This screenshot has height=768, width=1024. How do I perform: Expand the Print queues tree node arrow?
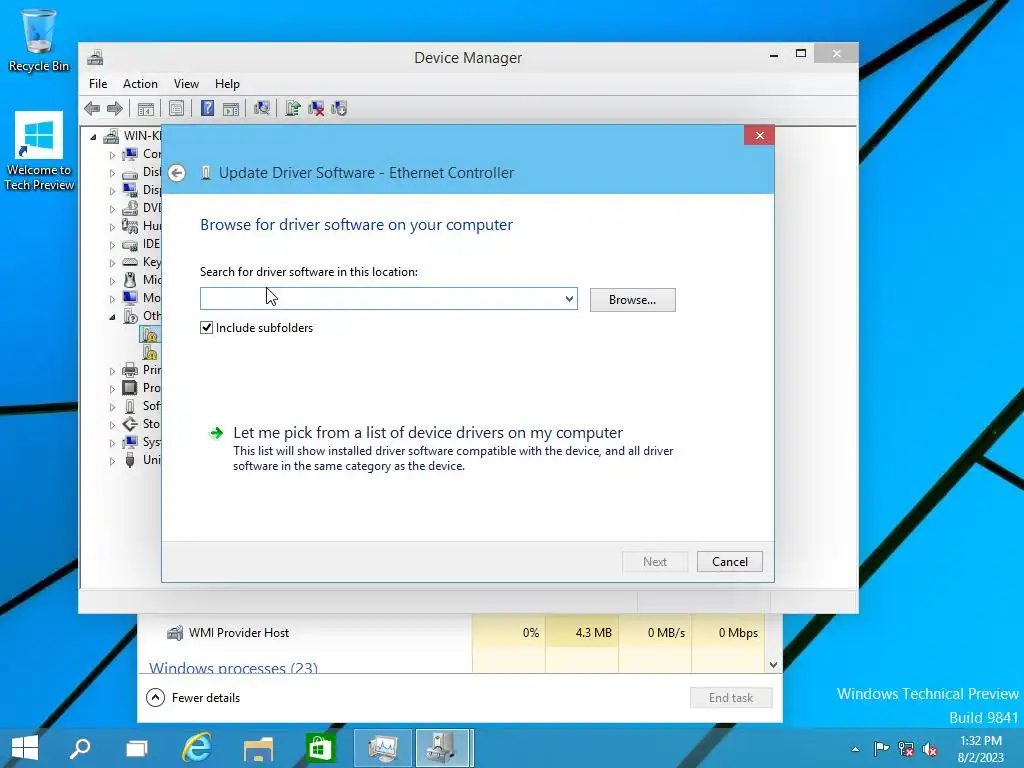[112, 371]
